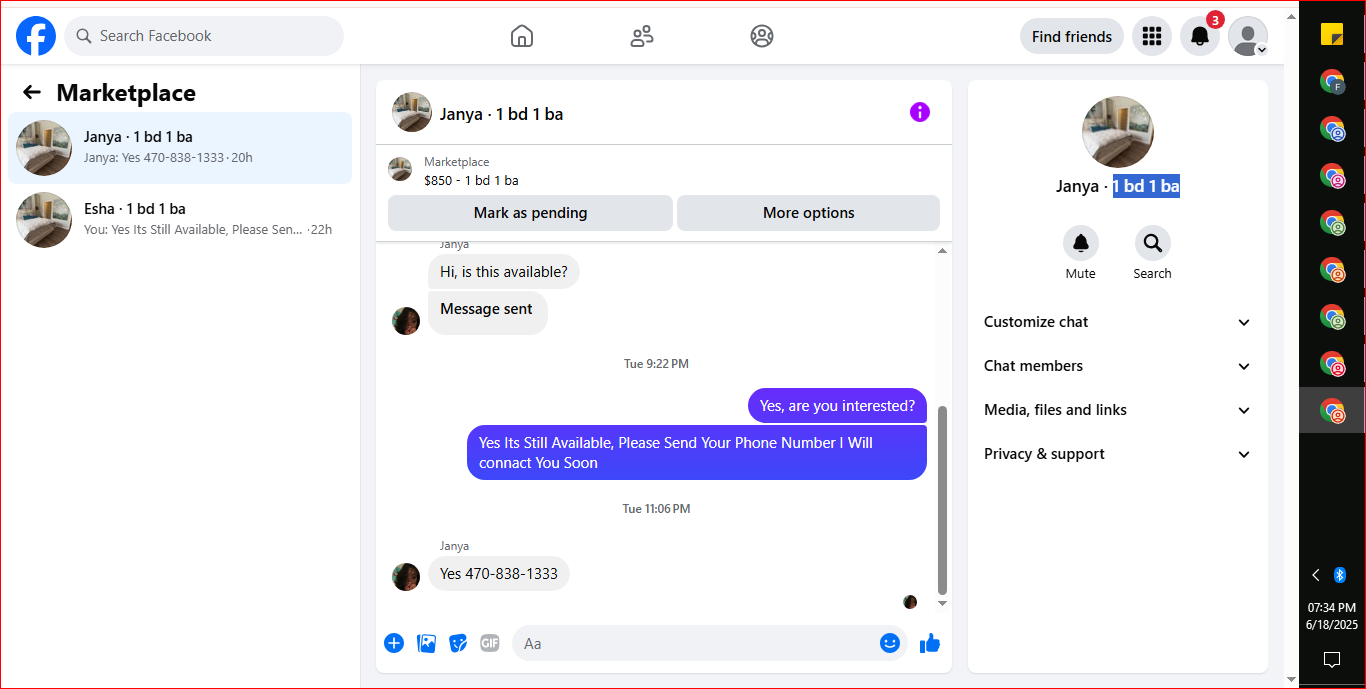Open the Groups tab icon
The height and width of the screenshot is (689, 1366).
762,36
